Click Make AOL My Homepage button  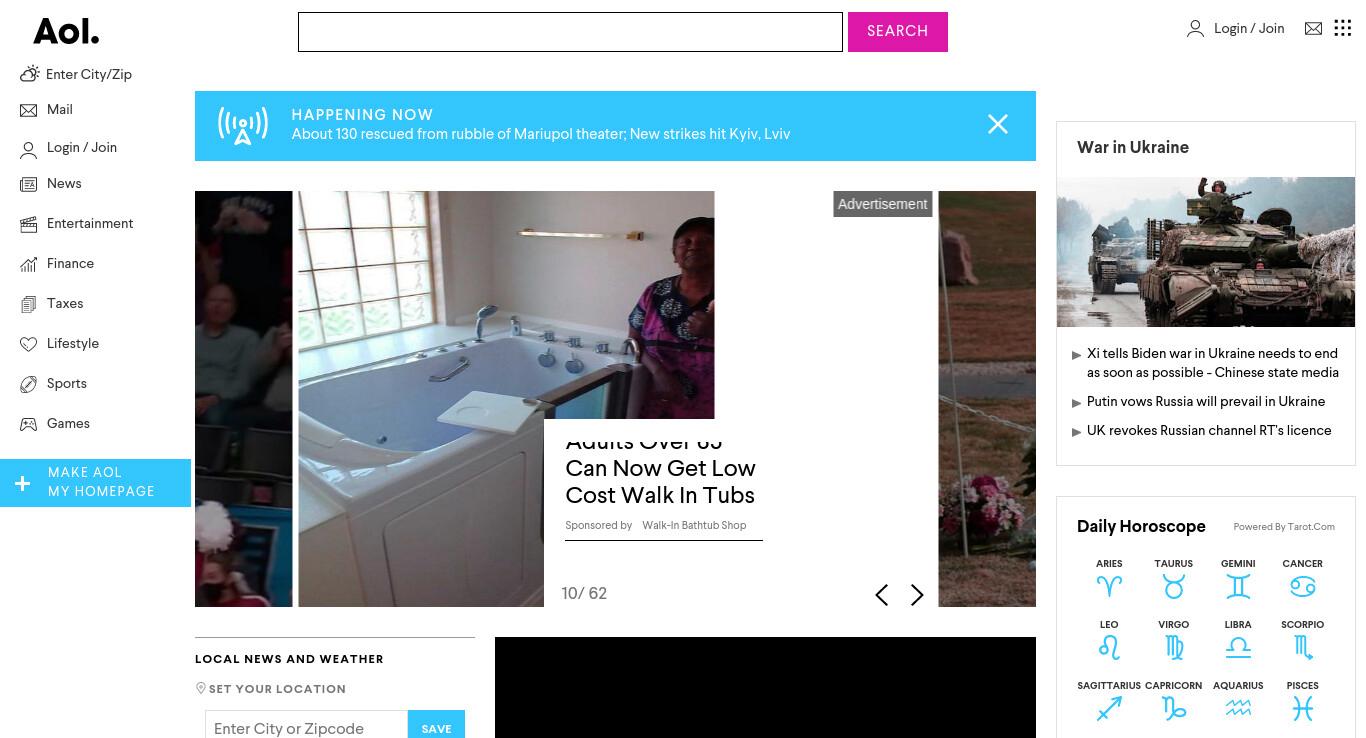point(95,482)
